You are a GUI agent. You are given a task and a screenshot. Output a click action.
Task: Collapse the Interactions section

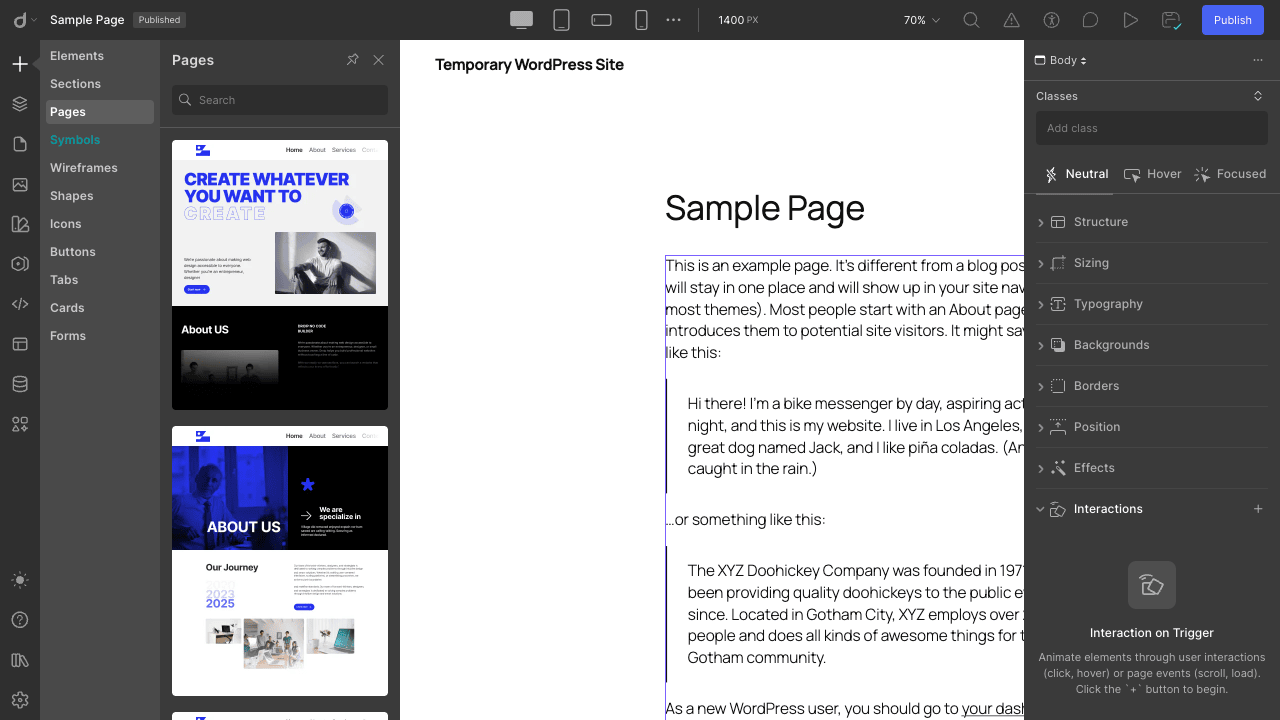pyautogui.click(x=1040, y=509)
